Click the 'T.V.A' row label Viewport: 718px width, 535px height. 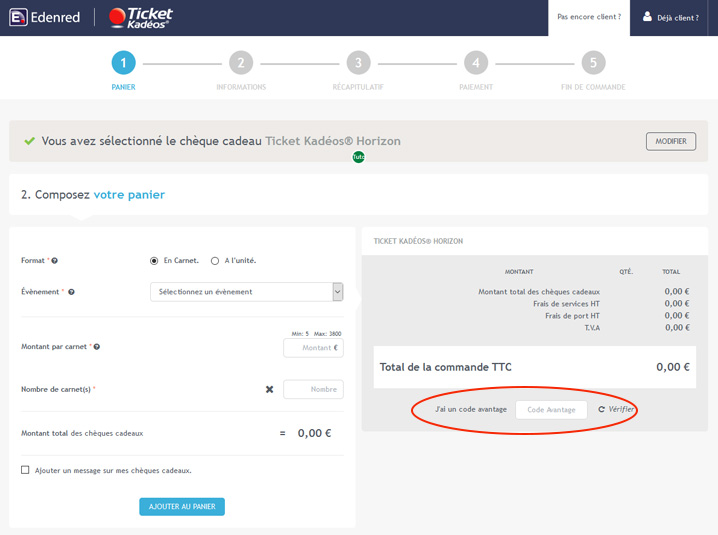(592, 328)
